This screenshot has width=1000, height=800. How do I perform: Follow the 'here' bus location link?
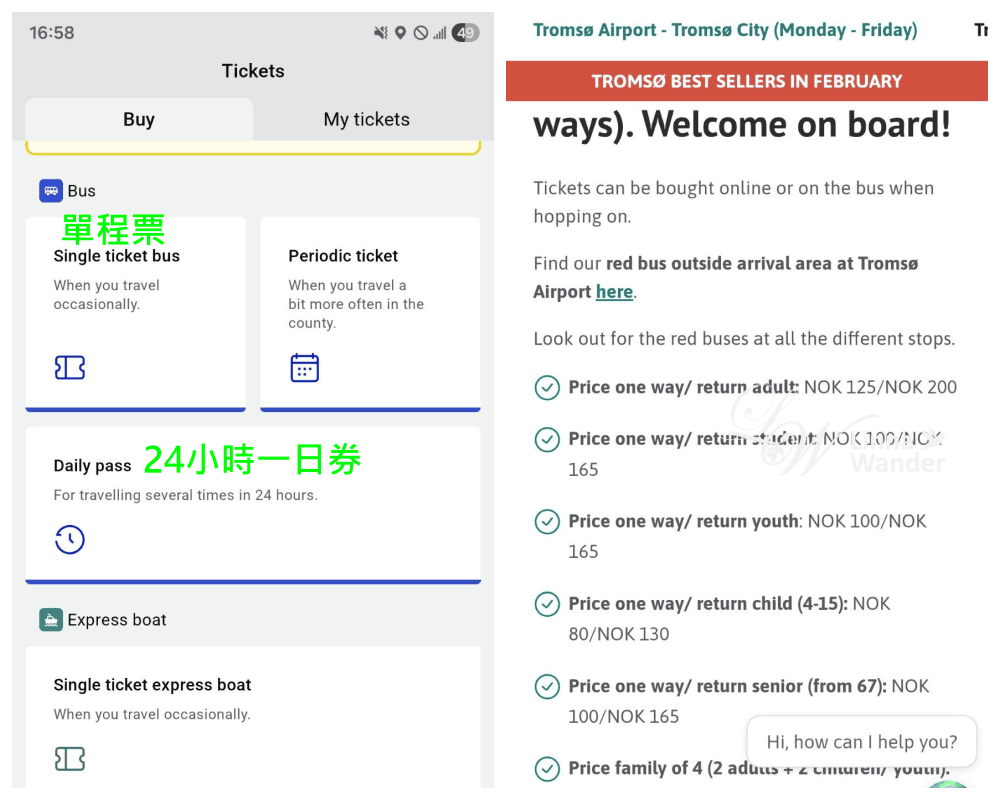(614, 292)
